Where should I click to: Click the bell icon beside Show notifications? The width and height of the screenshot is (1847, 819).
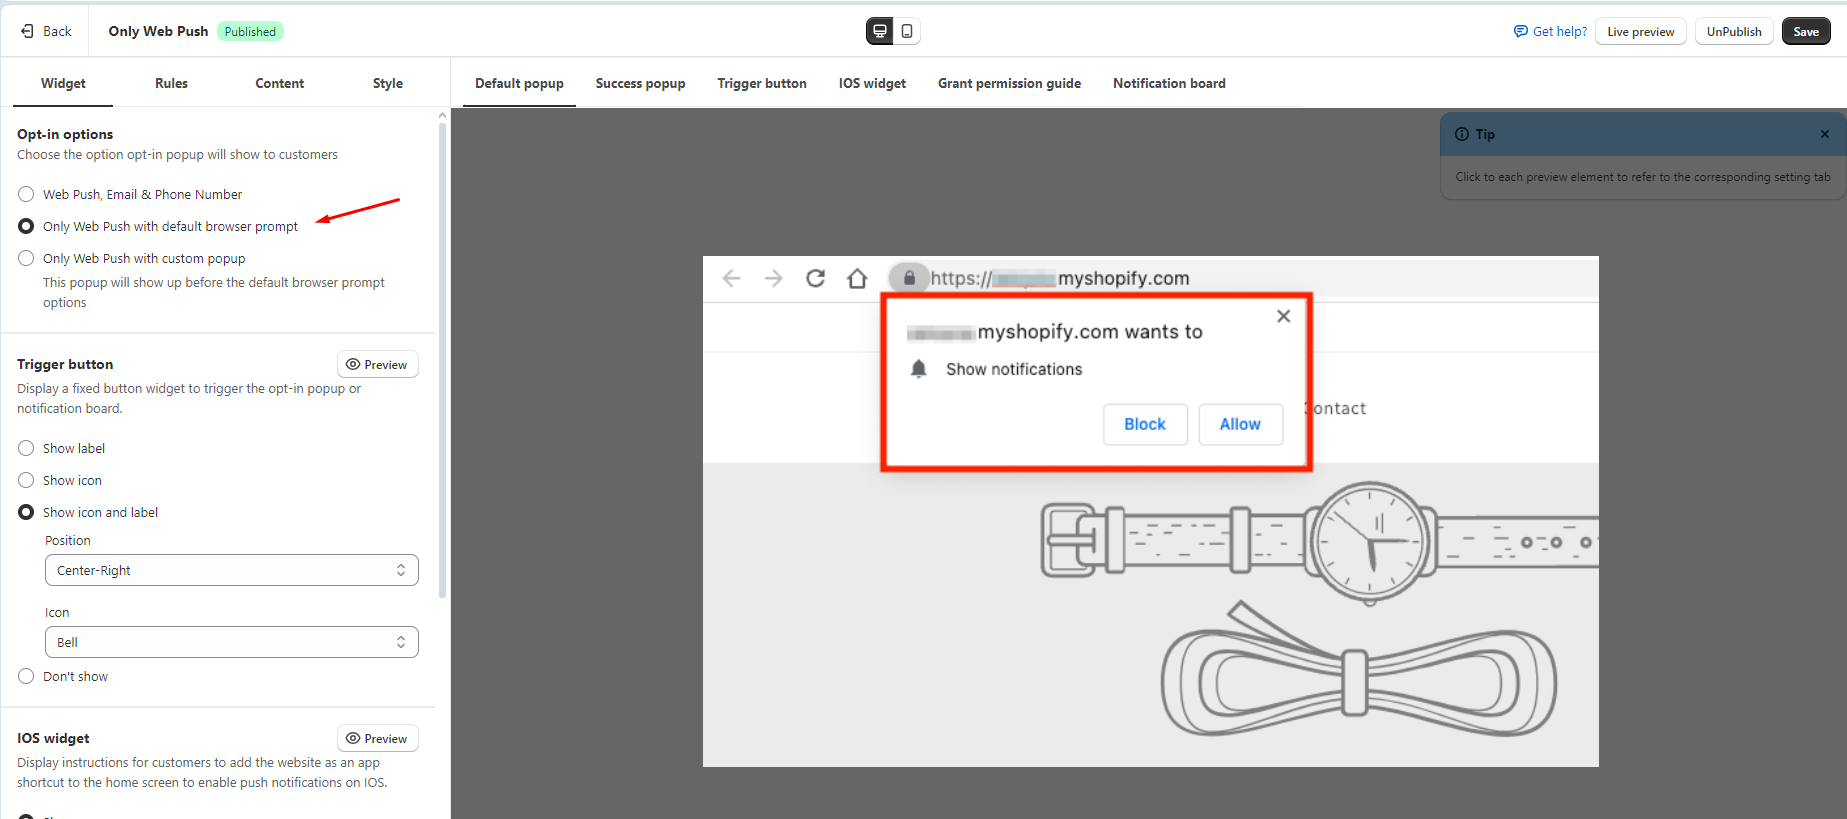tap(919, 369)
